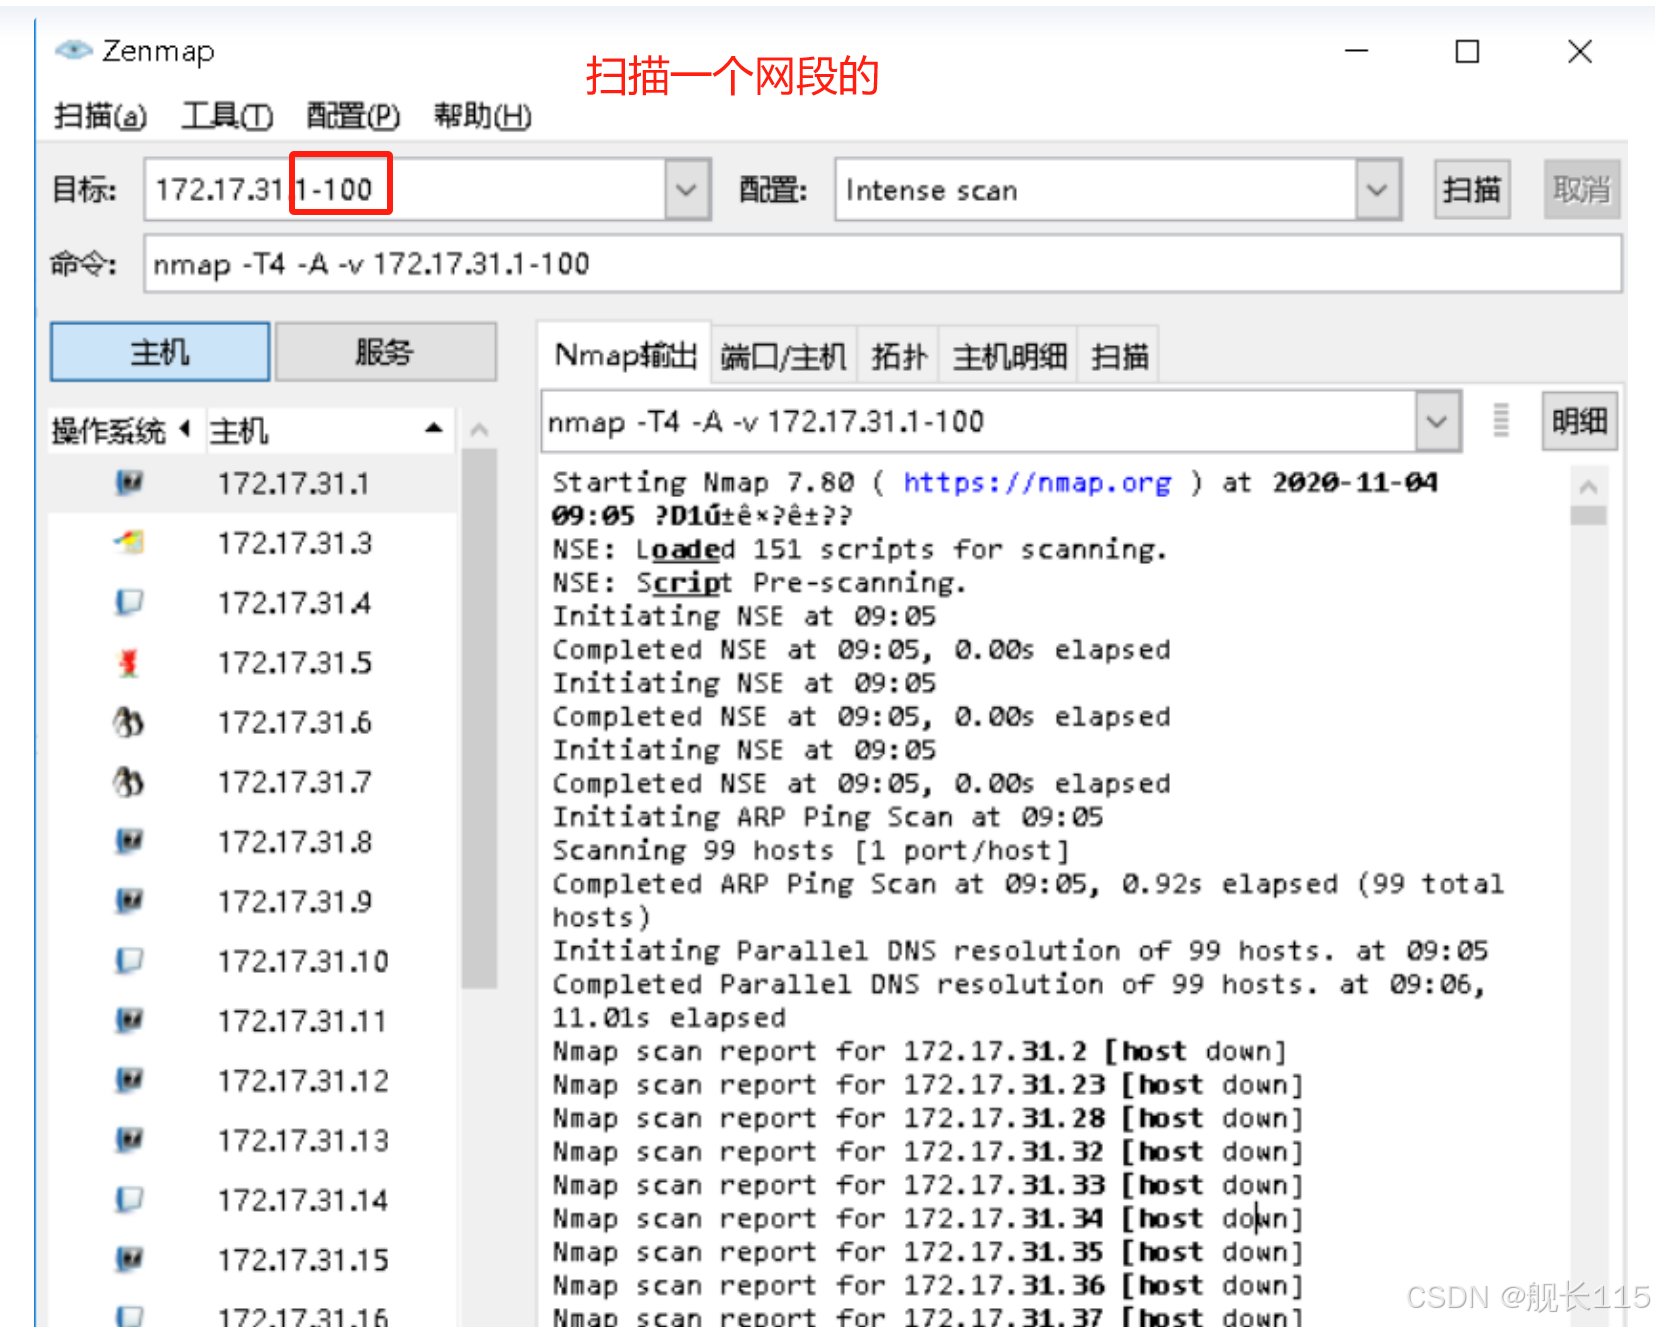Select host row 172.17.31.1

point(253,484)
